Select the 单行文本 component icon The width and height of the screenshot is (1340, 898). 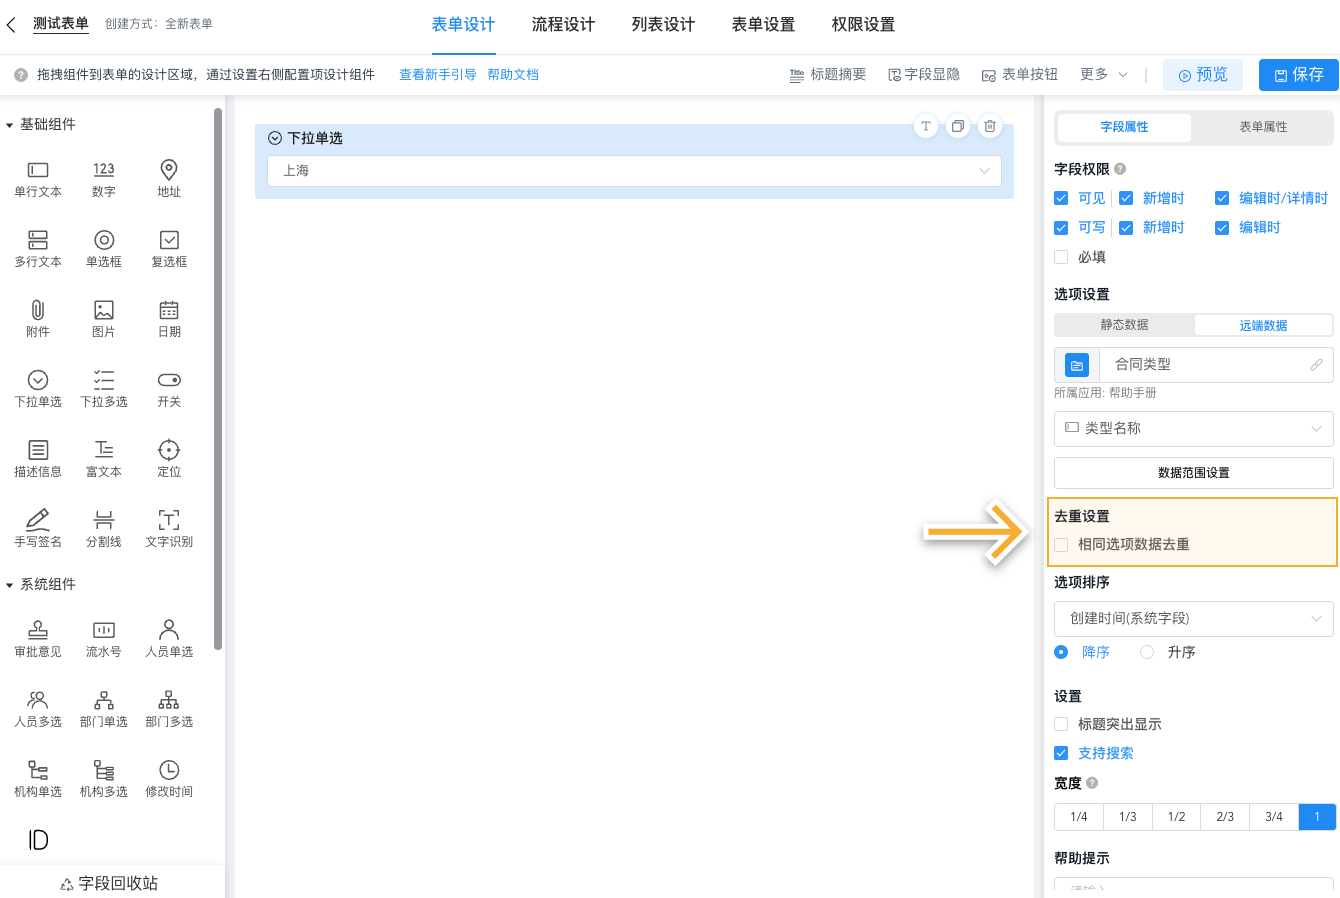[37, 177]
